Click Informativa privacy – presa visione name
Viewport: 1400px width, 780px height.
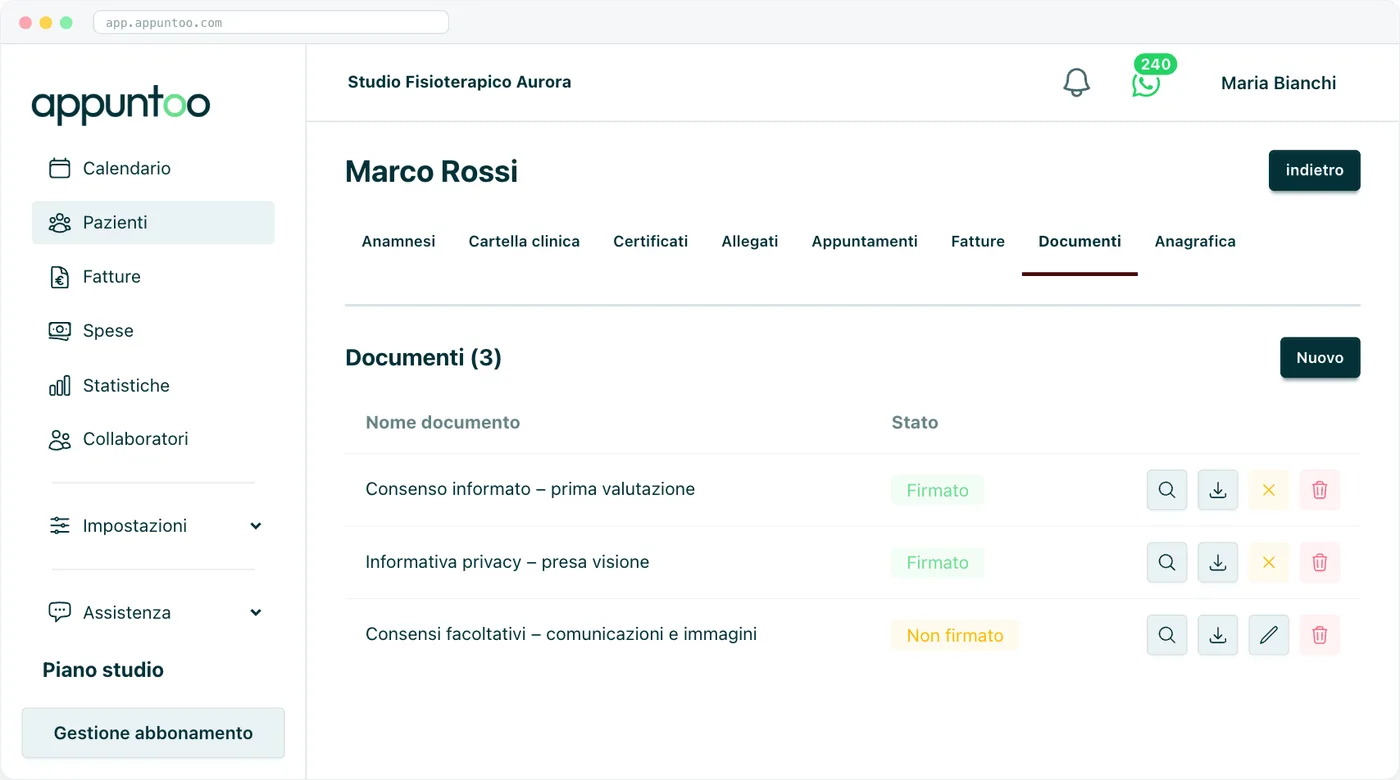pyautogui.click(x=507, y=562)
